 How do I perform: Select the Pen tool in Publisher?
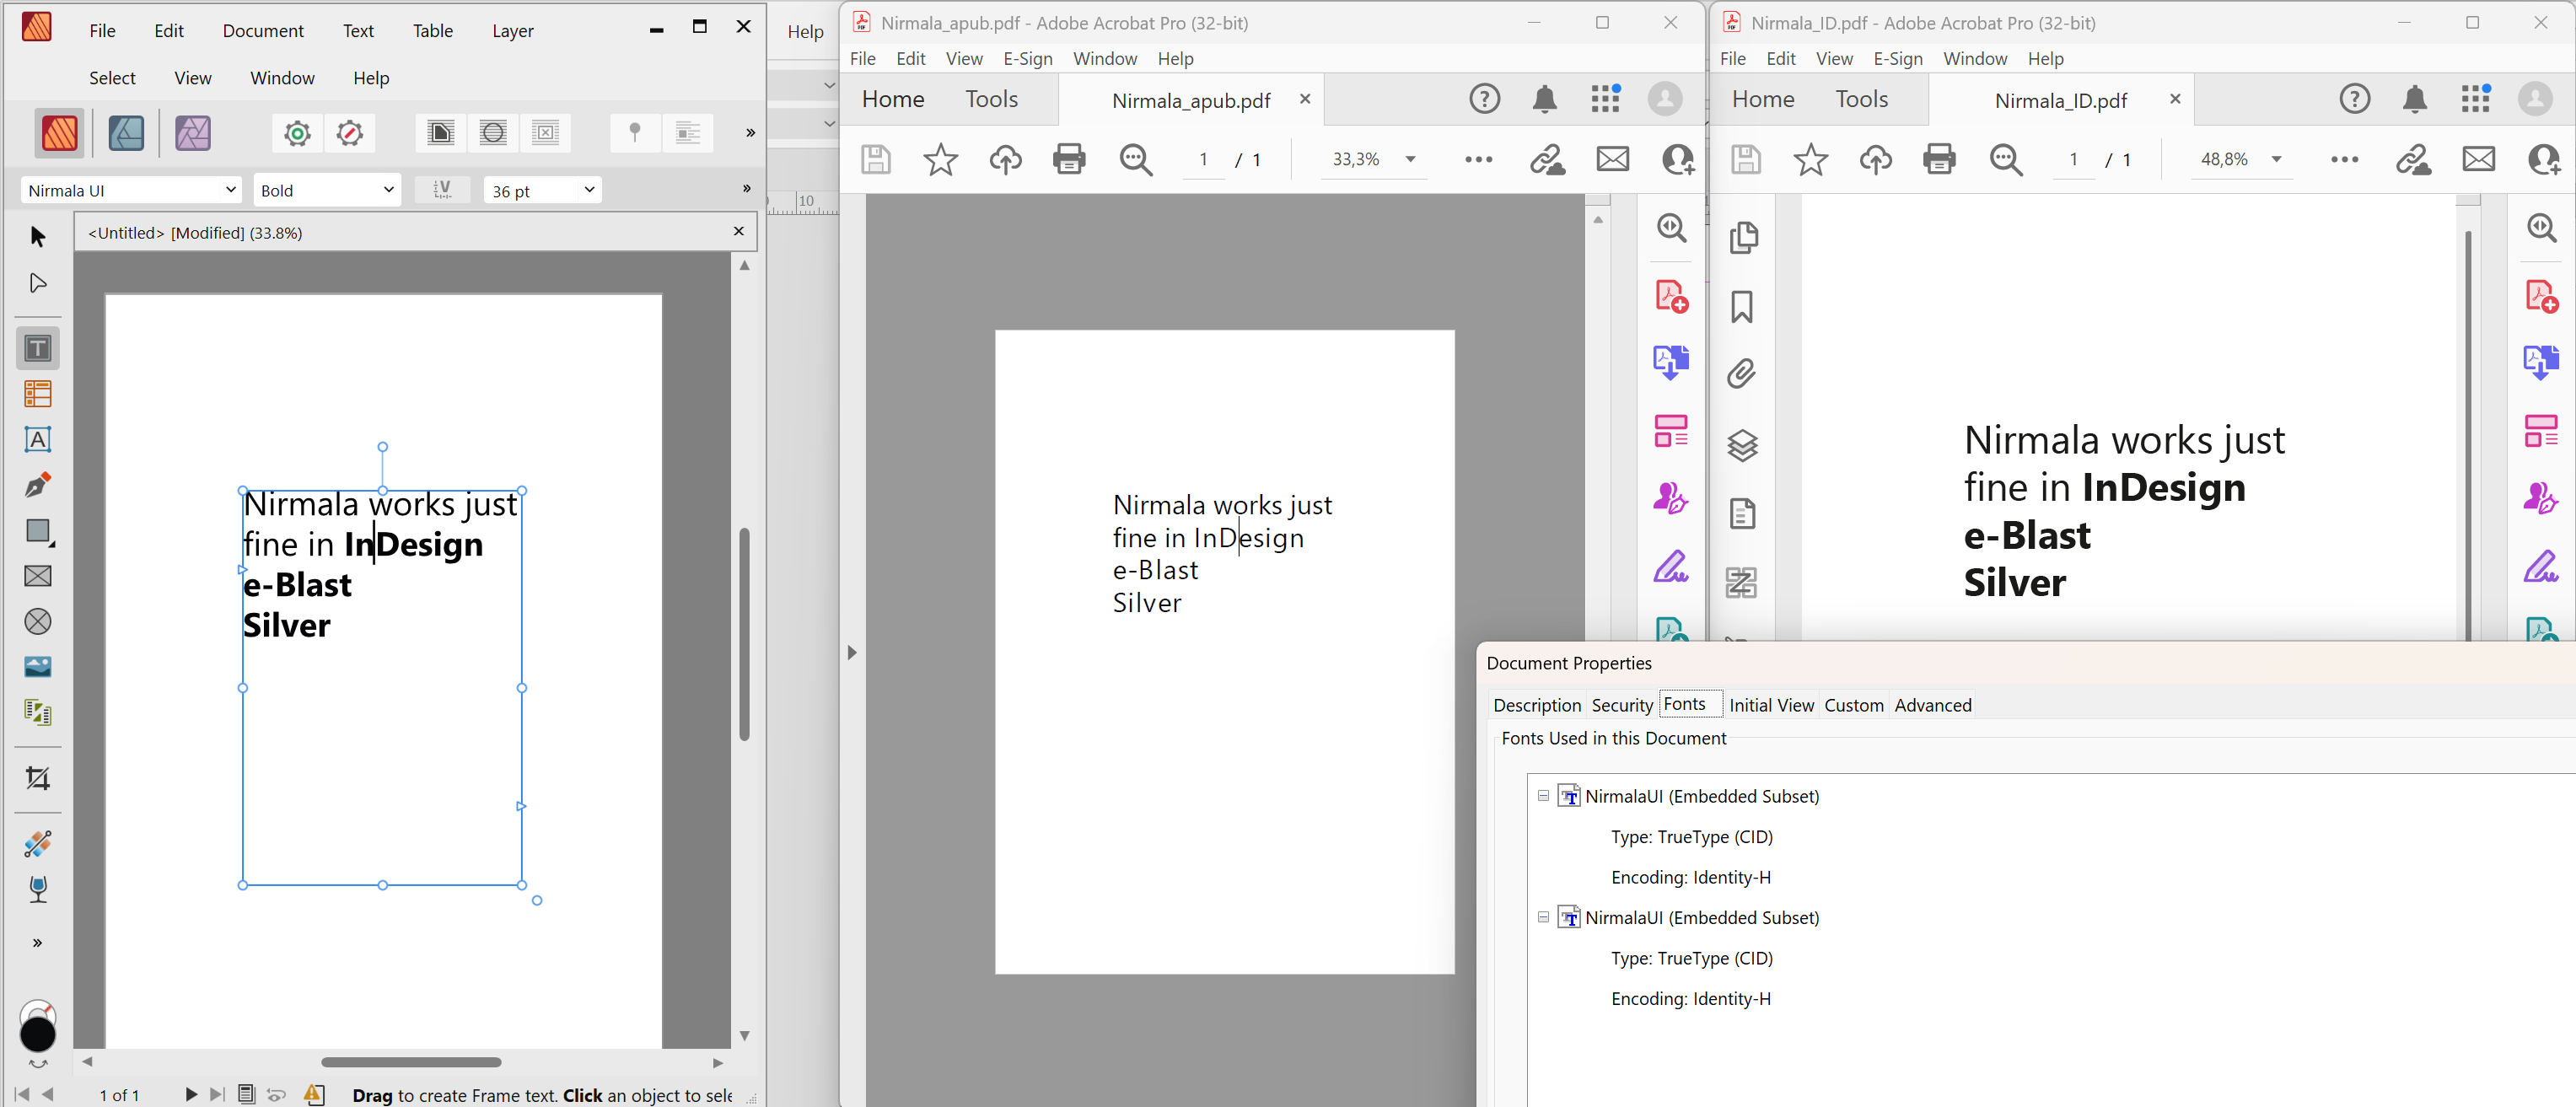pos(38,485)
